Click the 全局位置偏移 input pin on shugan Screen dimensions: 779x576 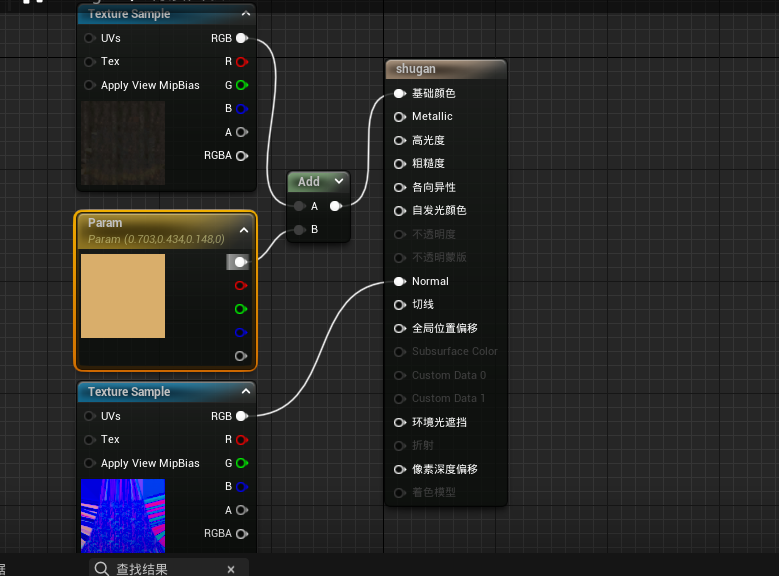399,329
